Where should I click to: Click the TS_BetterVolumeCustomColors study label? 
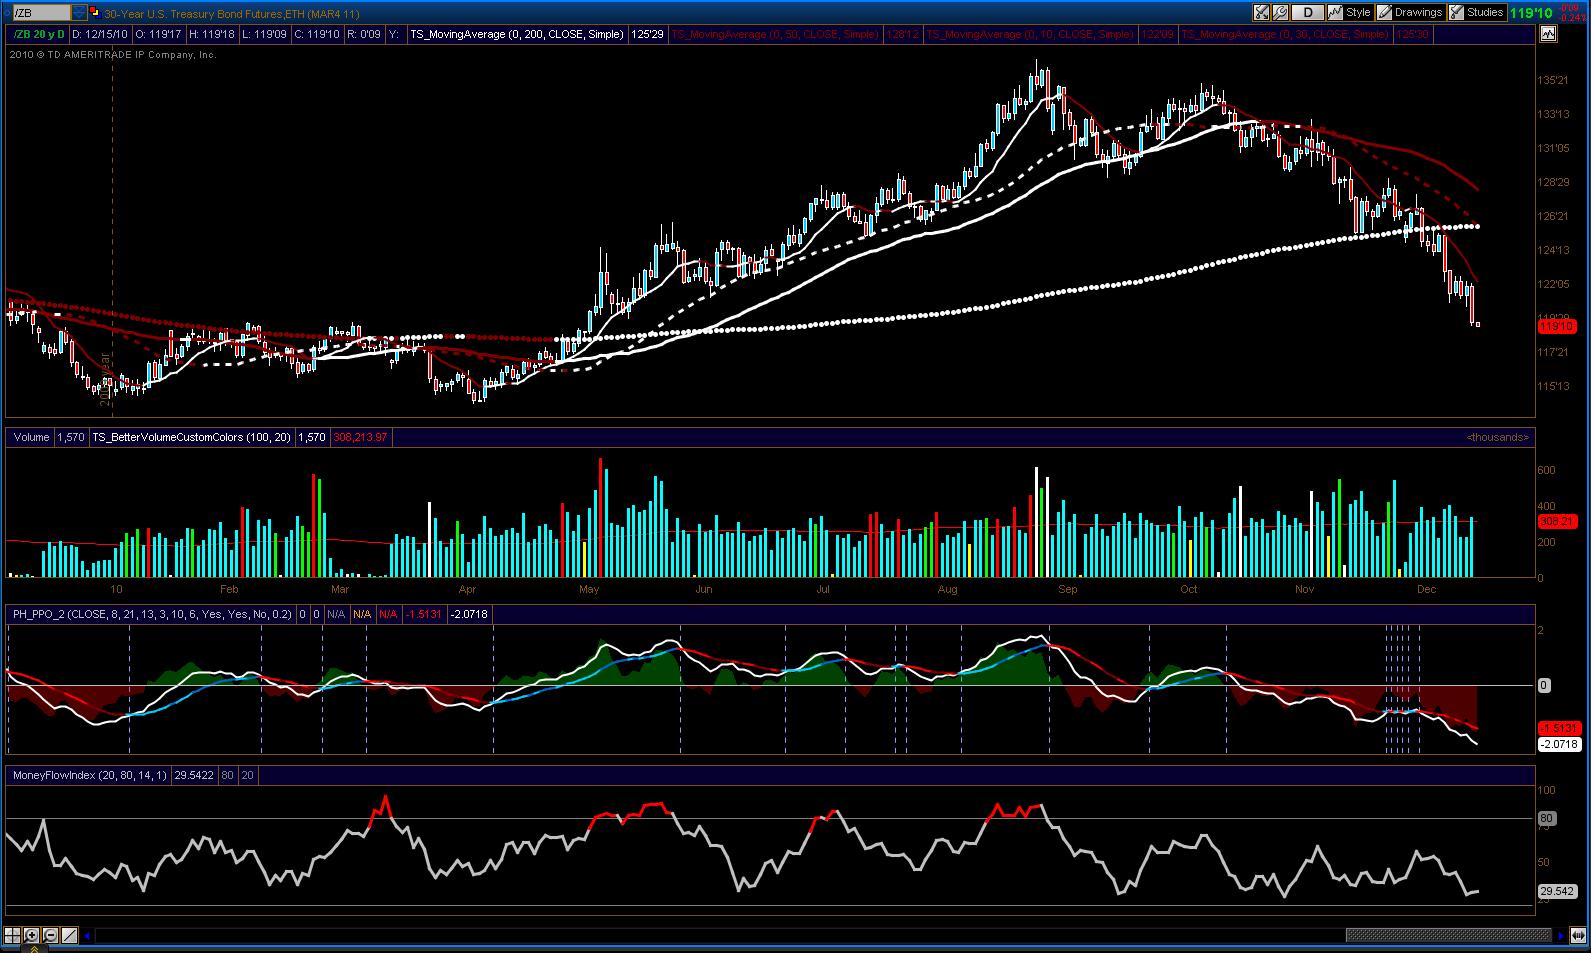click(192, 437)
